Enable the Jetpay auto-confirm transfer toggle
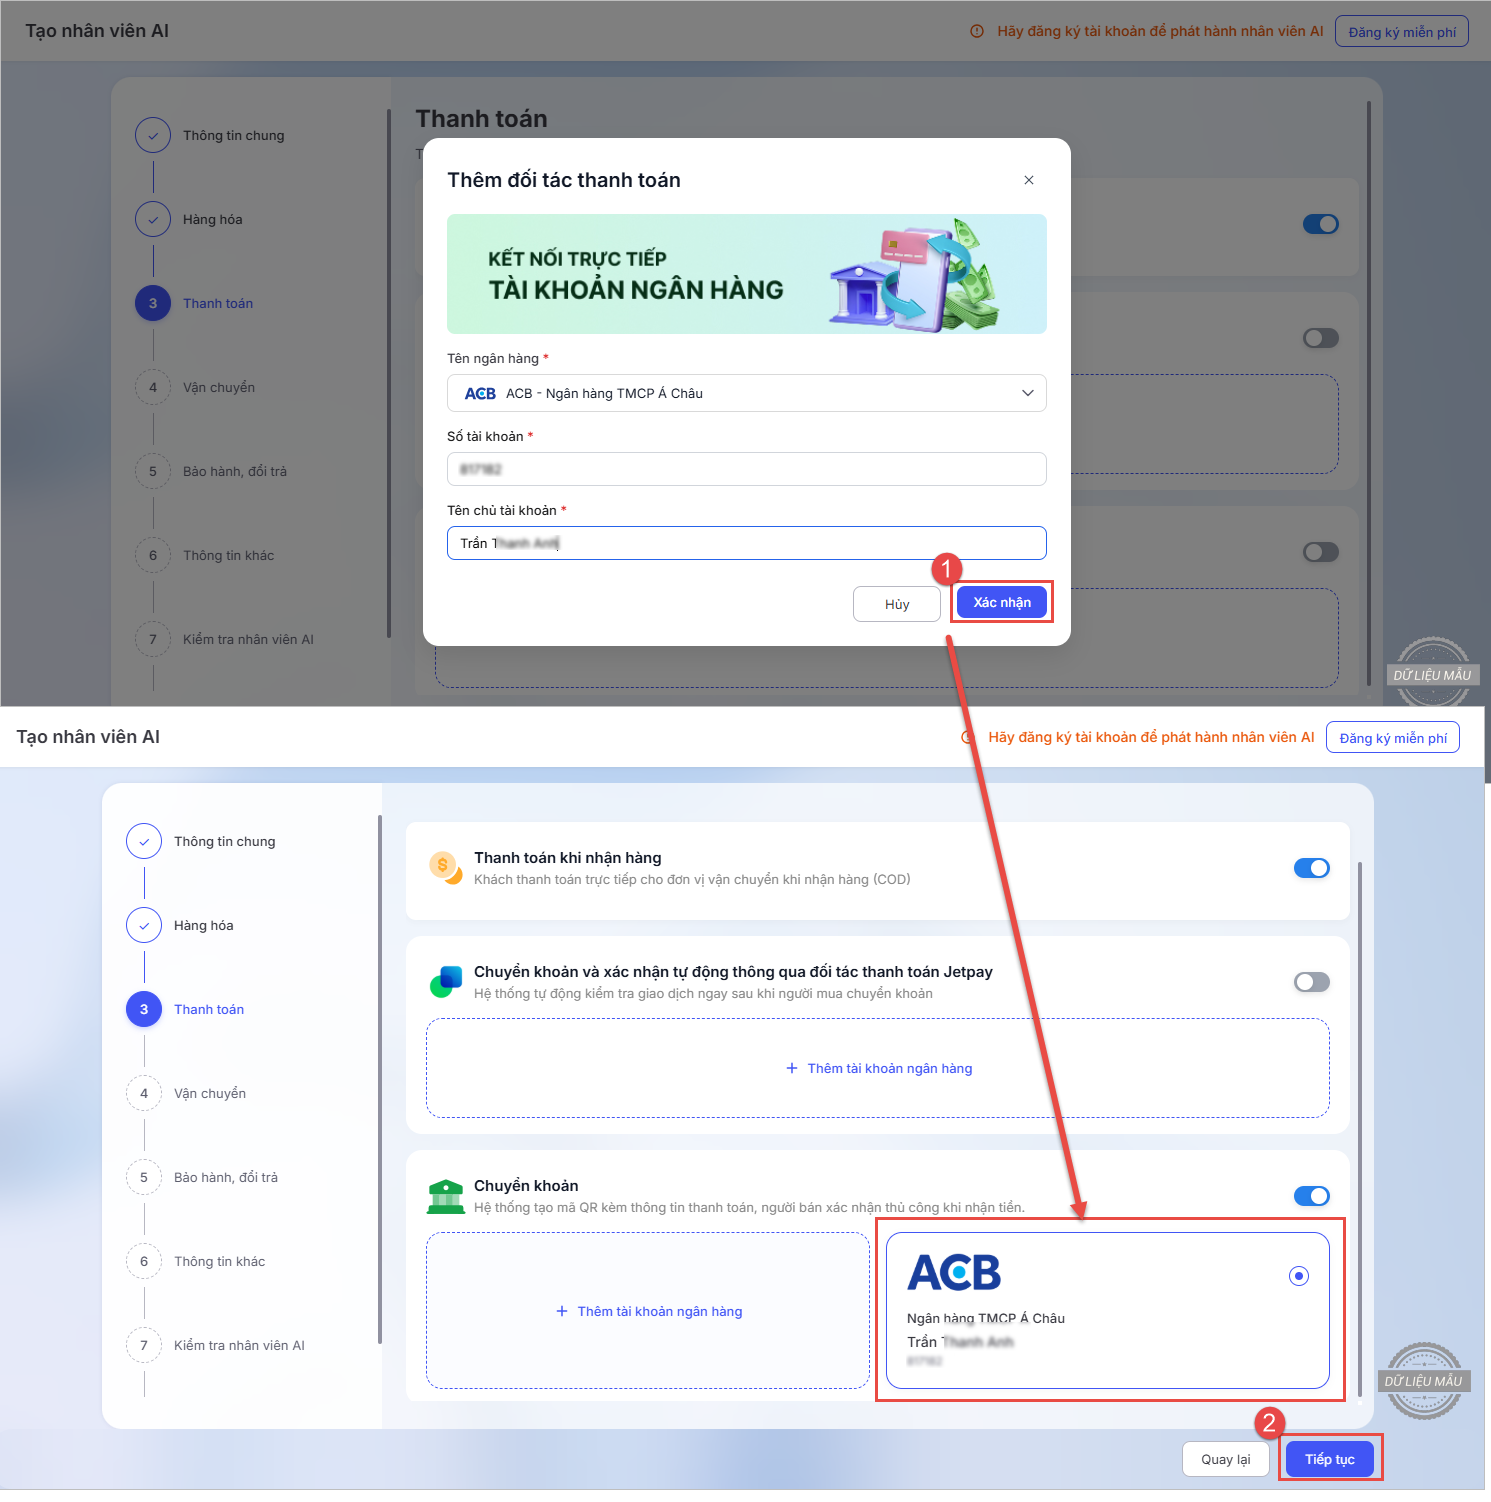 click(x=1311, y=982)
